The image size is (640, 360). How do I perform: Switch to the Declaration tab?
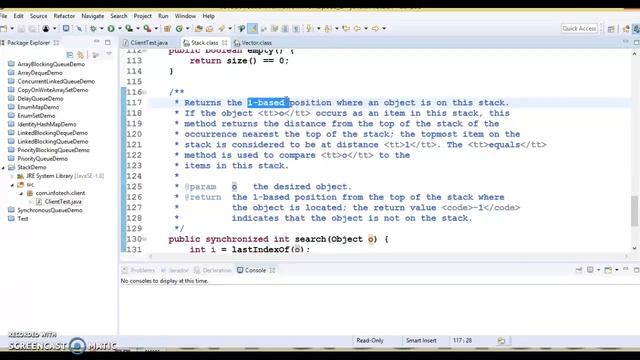(x=213, y=270)
